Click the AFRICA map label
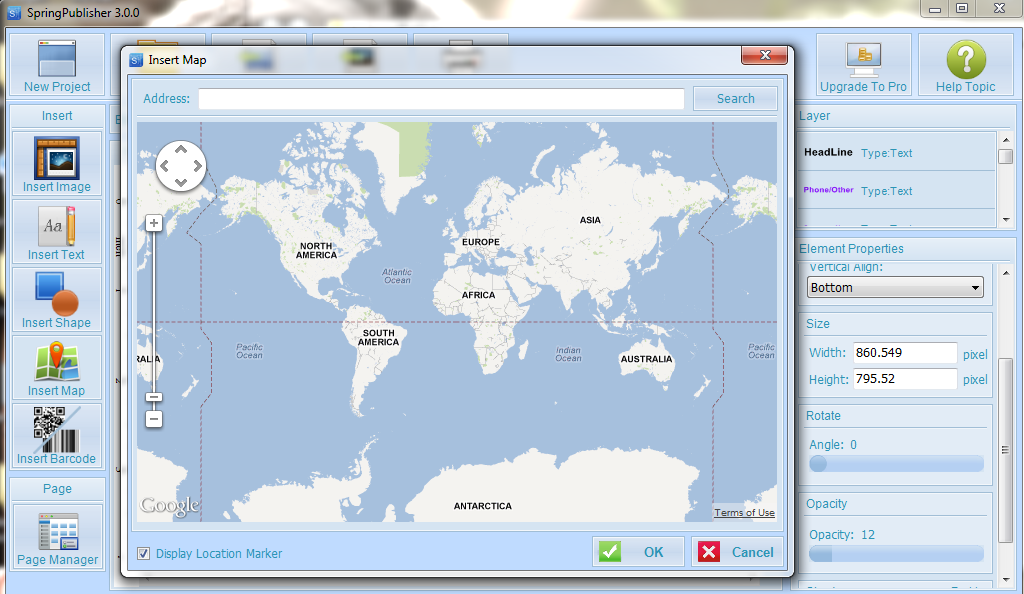Screen dimensions: 1024x594 pyautogui.click(x=479, y=295)
